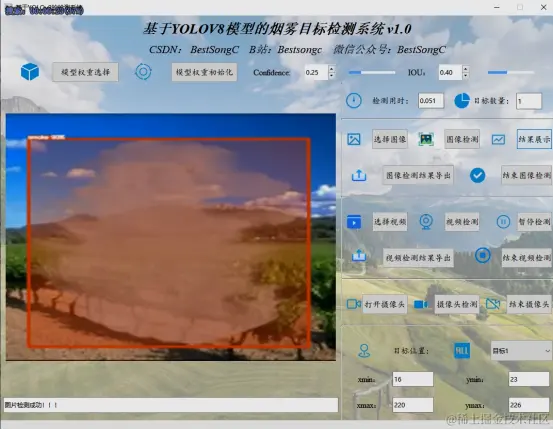Click the blue pie chart target count icon
554x430 pixels.
point(462,101)
